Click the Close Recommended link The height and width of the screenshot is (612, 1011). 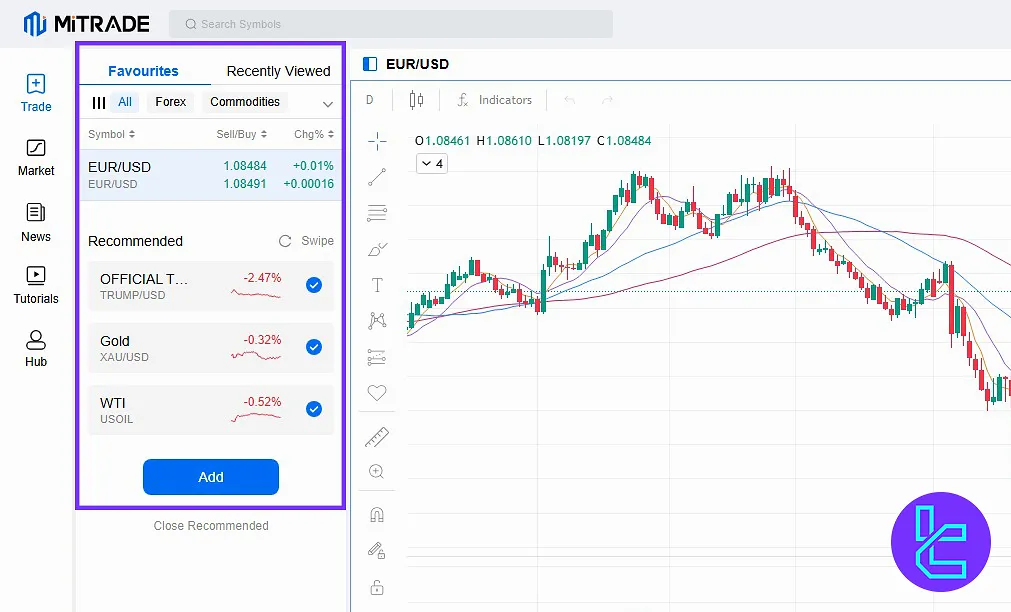[x=211, y=526]
